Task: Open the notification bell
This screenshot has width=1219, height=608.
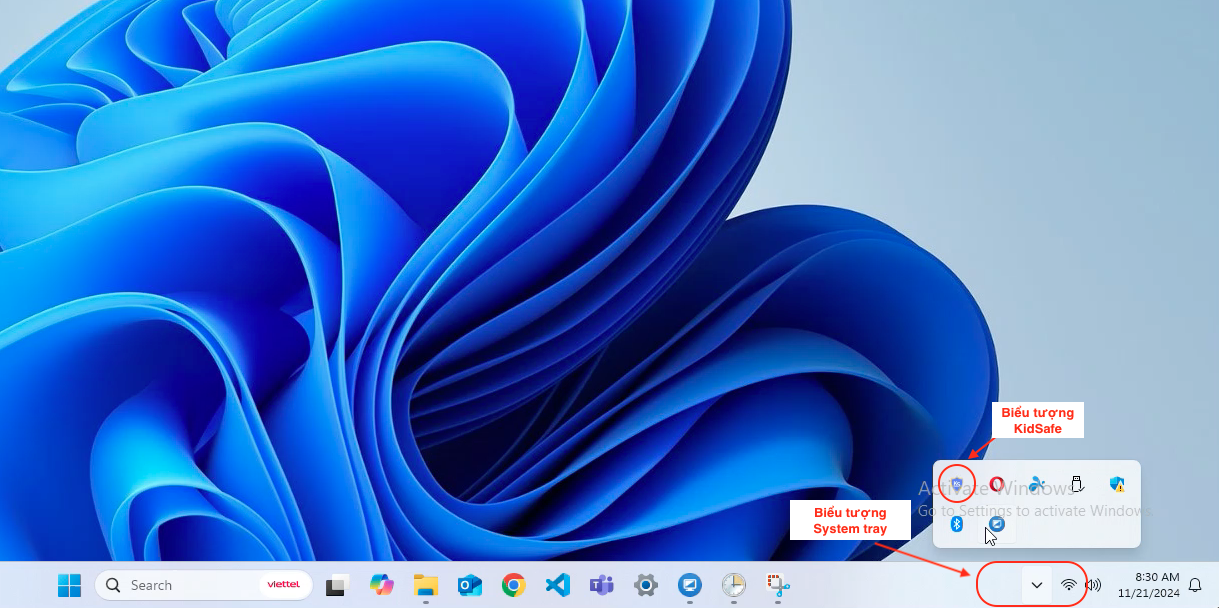Action: pos(1195,585)
